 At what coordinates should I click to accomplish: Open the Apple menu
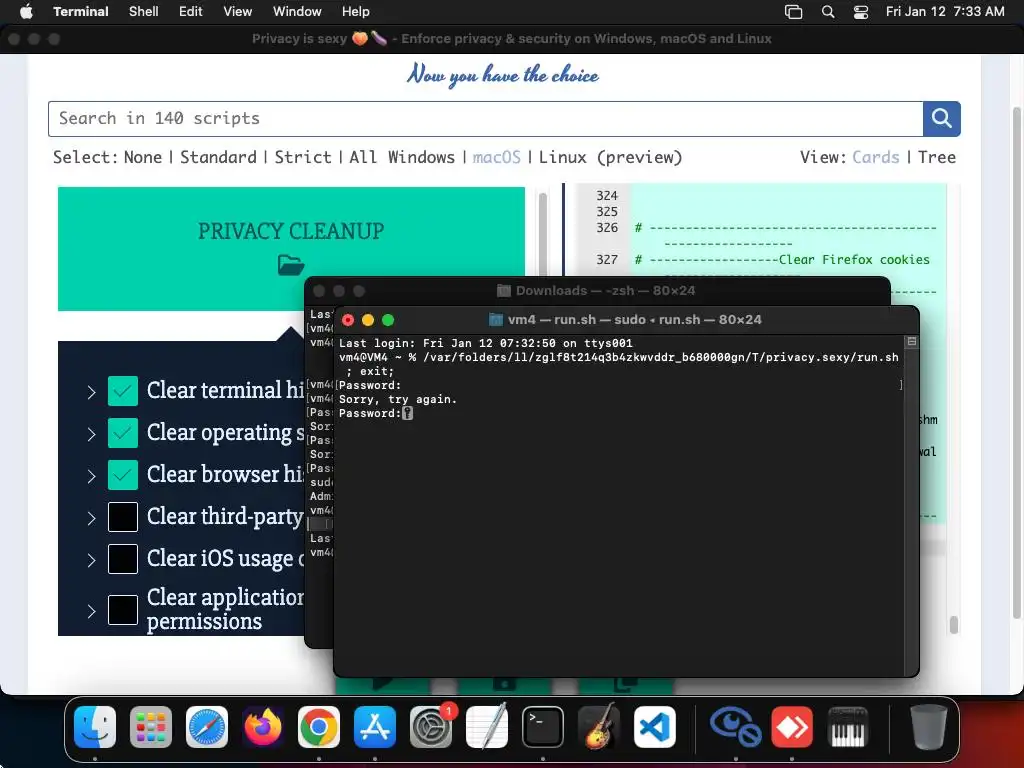coord(26,11)
